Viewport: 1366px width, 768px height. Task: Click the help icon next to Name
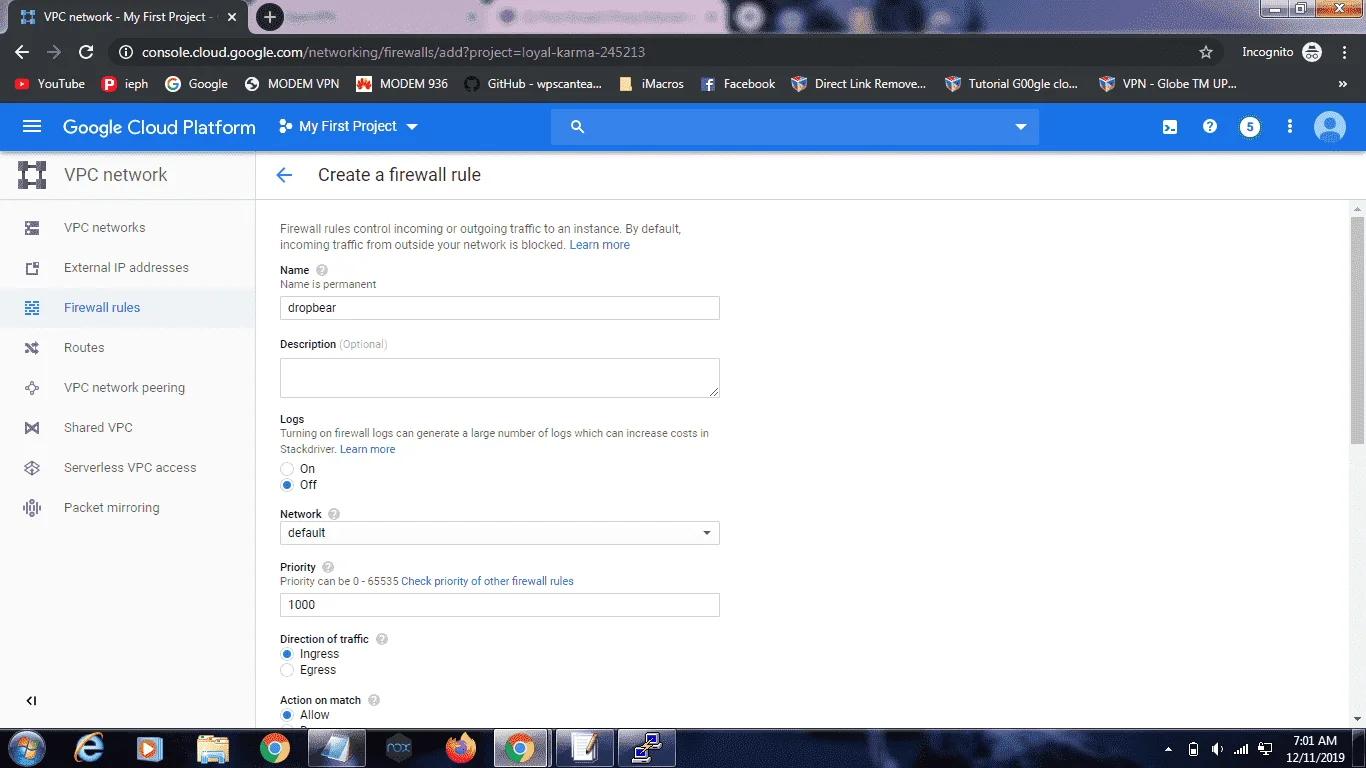[x=322, y=270]
